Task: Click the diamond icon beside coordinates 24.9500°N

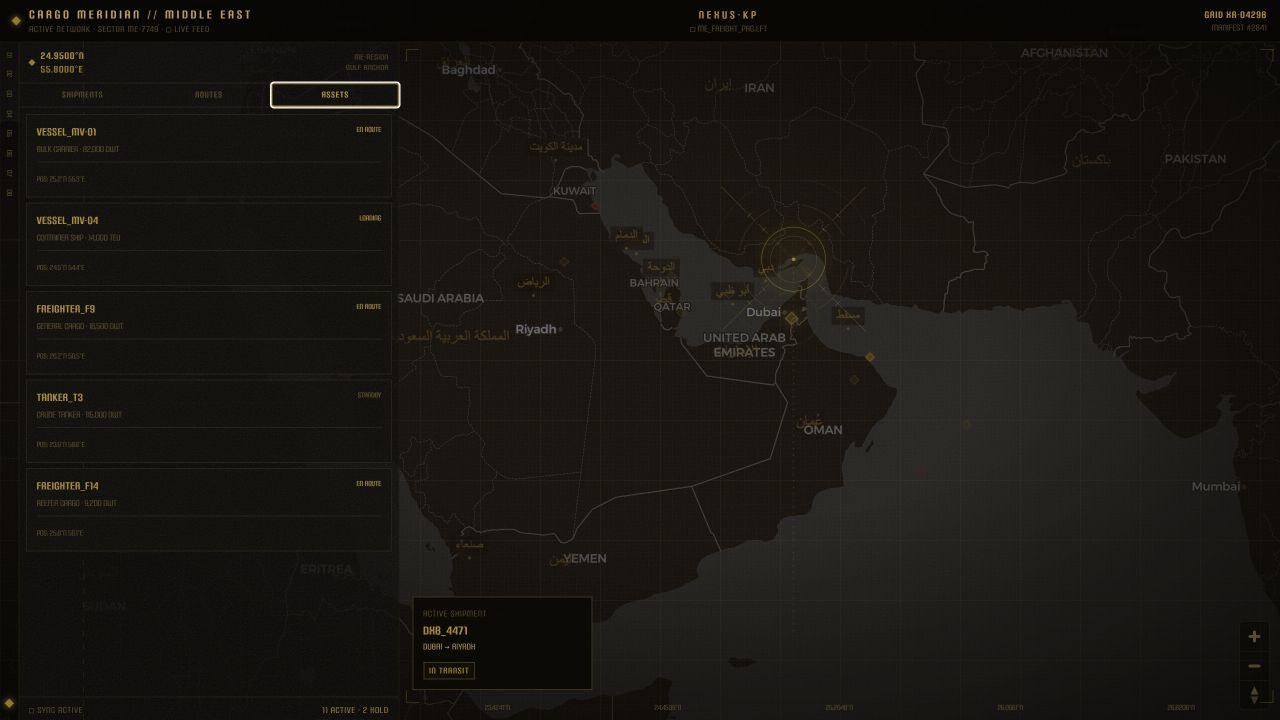Action: click(32, 62)
